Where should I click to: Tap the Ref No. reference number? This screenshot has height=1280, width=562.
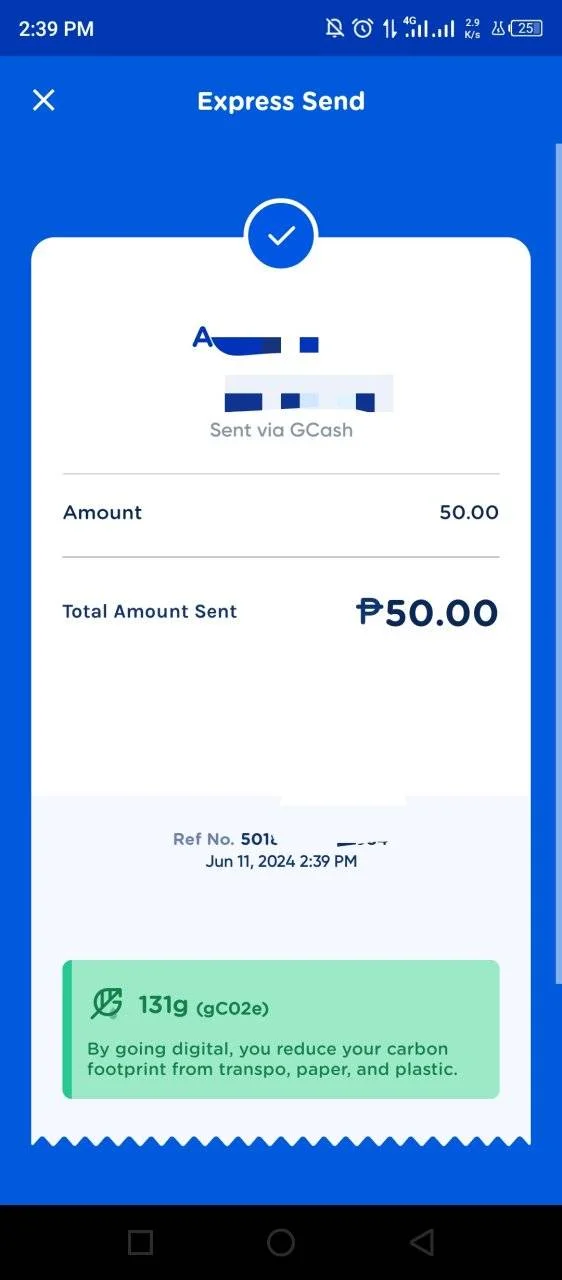pos(281,839)
